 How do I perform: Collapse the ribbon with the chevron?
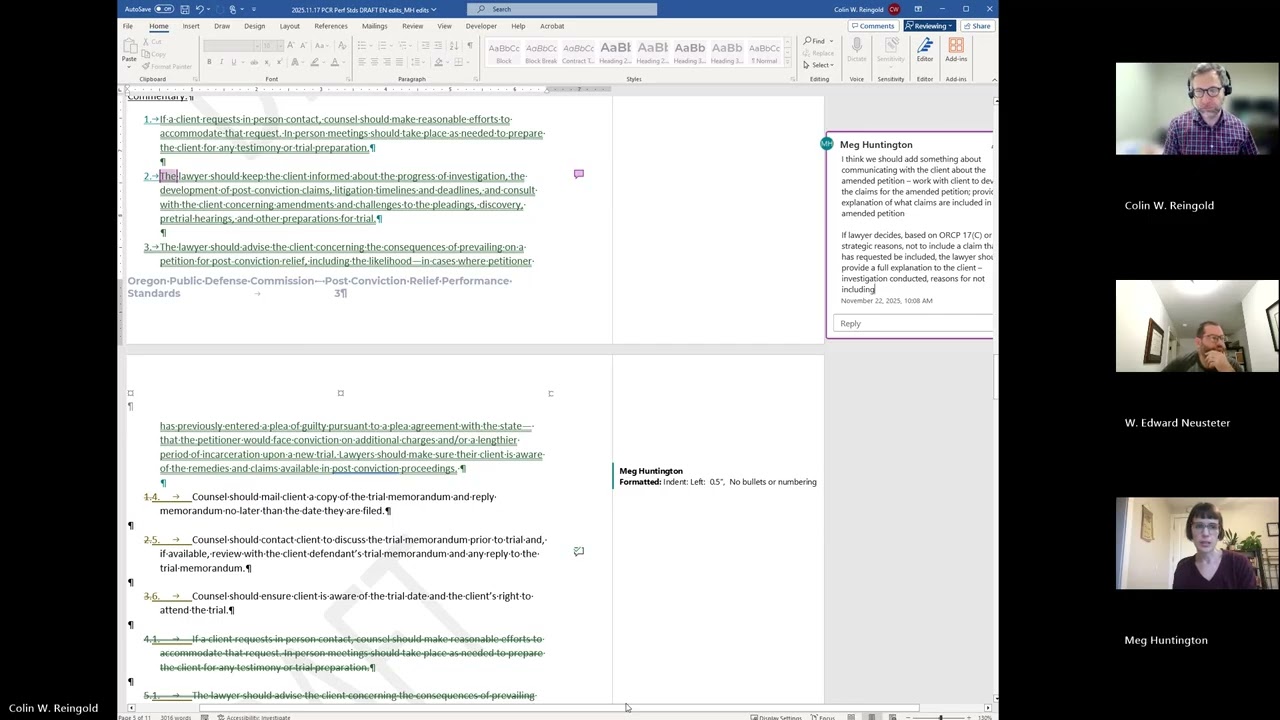click(x=993, y=79)
